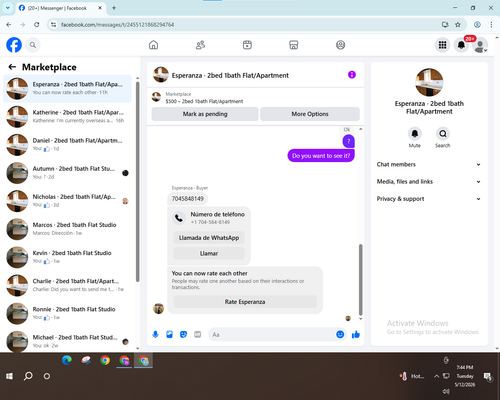500x400 pixels.
Task: Open Kevin conversation in list
Action: [x=67, y=257]
